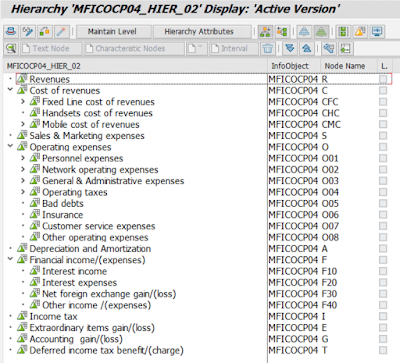This screenshot has height=363, width=400.
Task: Tick the link checkbox for Bad debts row
Action: pos(383,203)
